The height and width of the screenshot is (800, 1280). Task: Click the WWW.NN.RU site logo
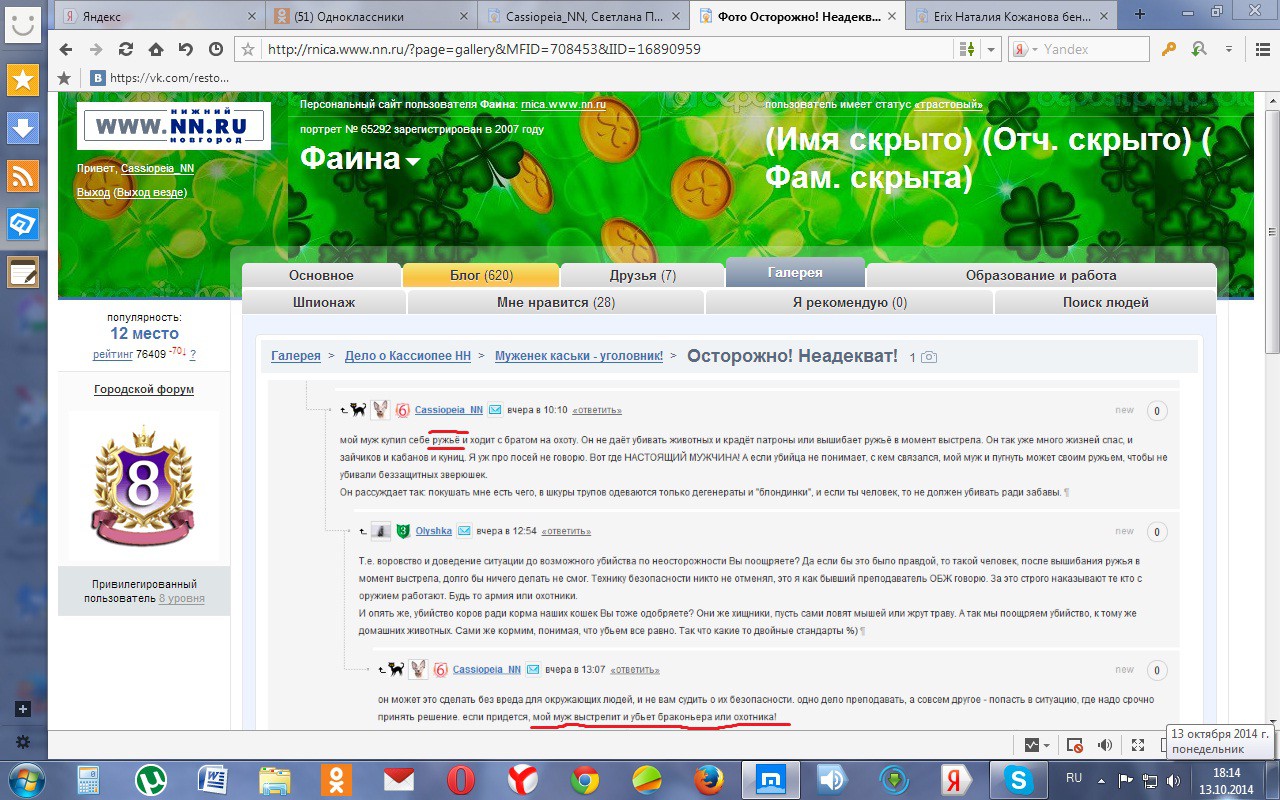(174, 125)
